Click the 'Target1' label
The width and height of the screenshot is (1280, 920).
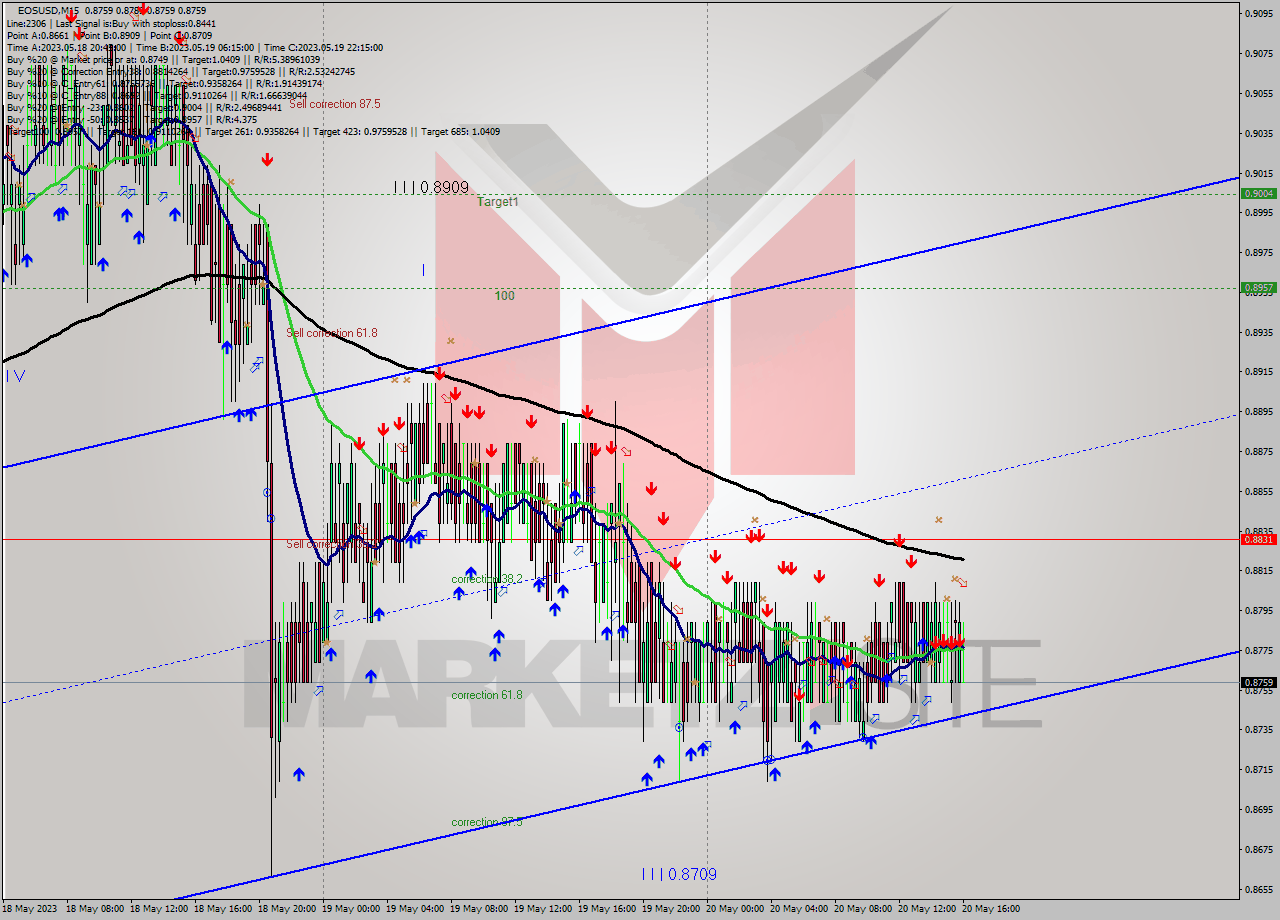[497, 202]
